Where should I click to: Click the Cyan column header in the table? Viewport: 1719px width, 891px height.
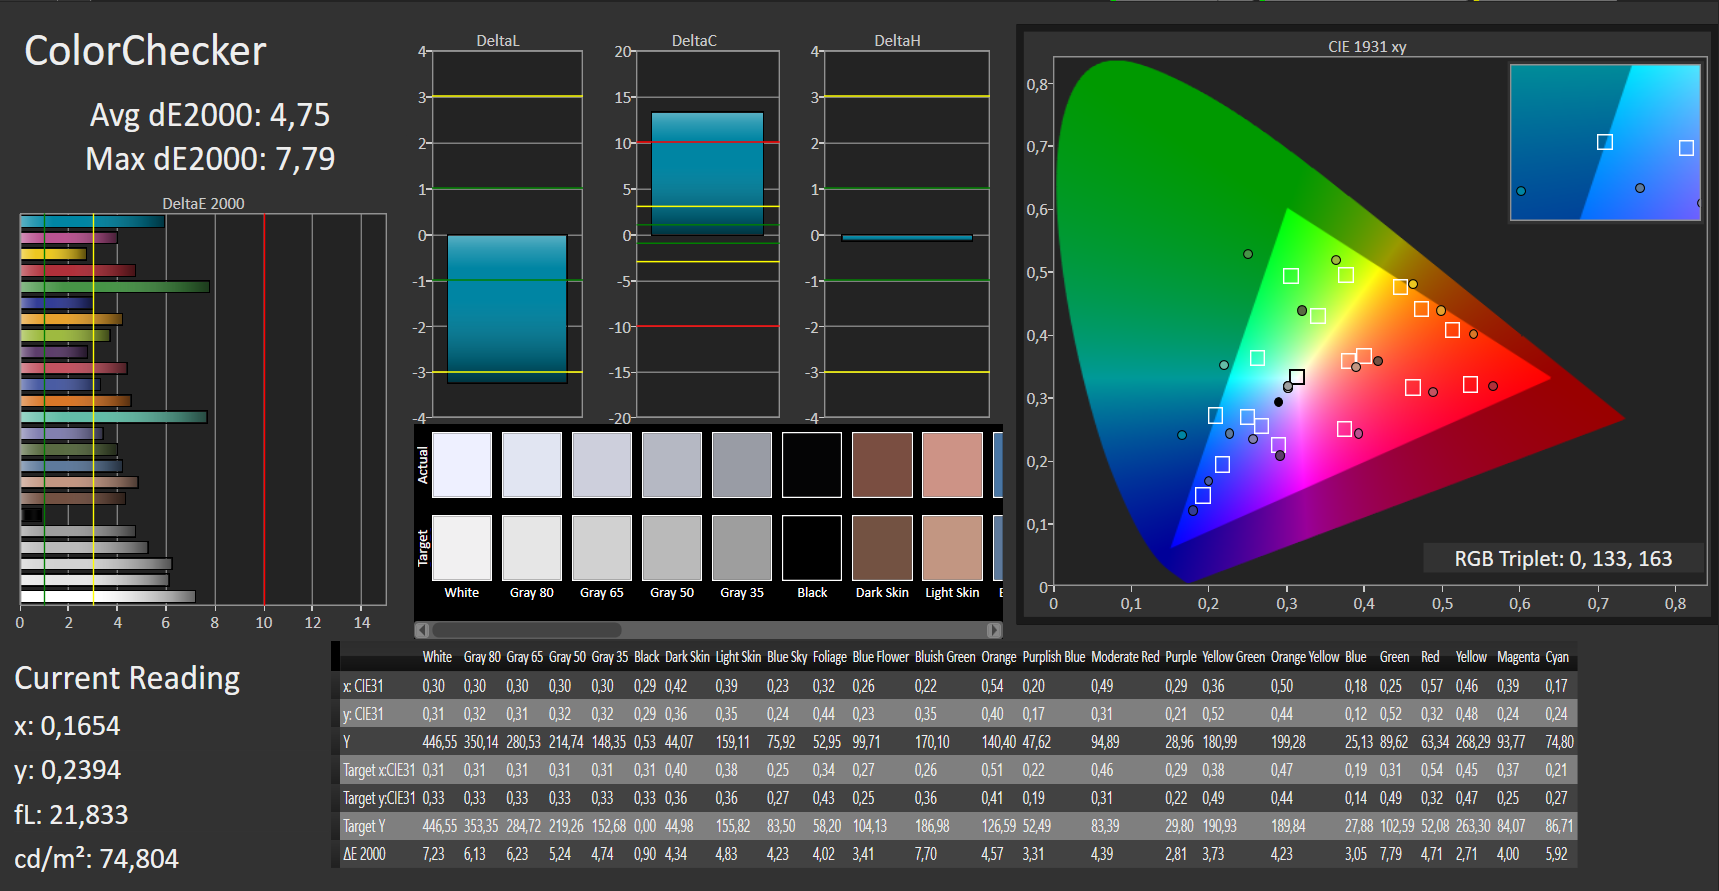click(1557, 657)
